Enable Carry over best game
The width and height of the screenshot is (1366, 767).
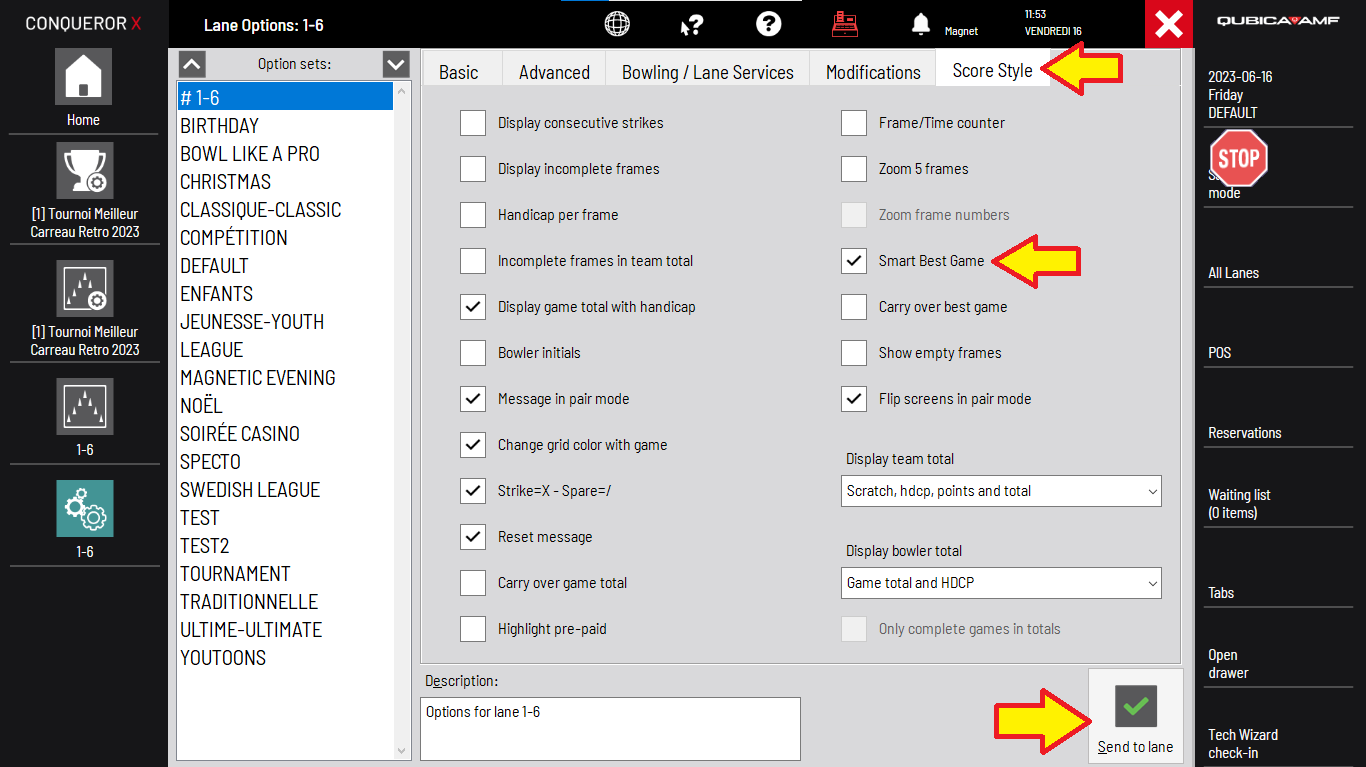coord(854,307)
